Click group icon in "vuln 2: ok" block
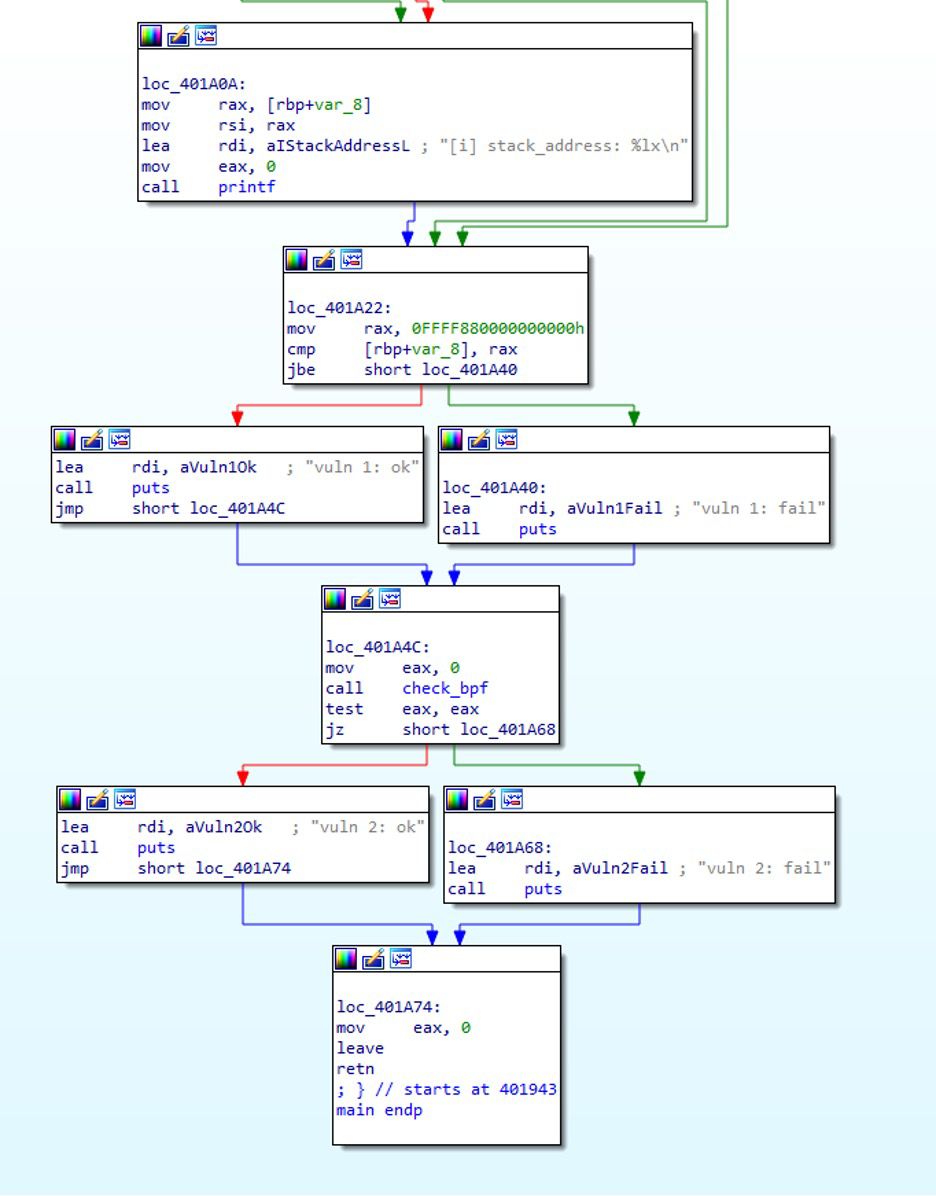 click(124, 799)
